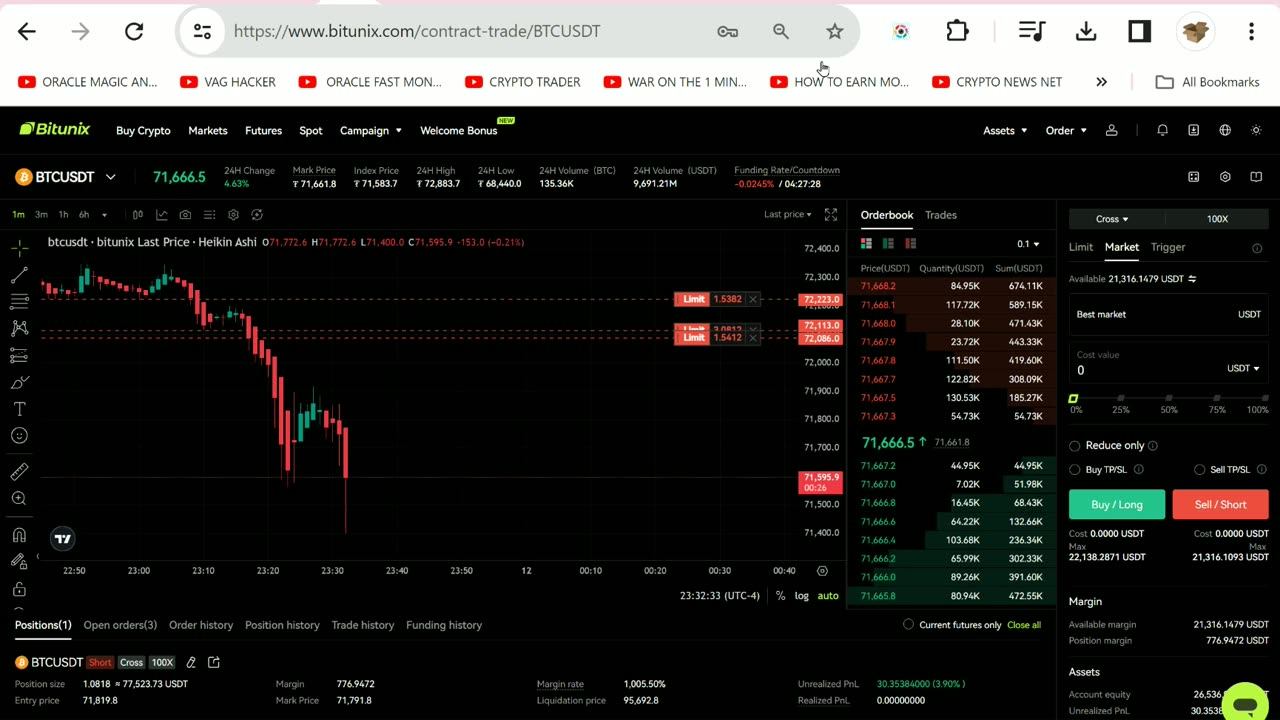Open the Campaign dropdown menu
Screen dimensions: 1280x720
pos(371,130)
